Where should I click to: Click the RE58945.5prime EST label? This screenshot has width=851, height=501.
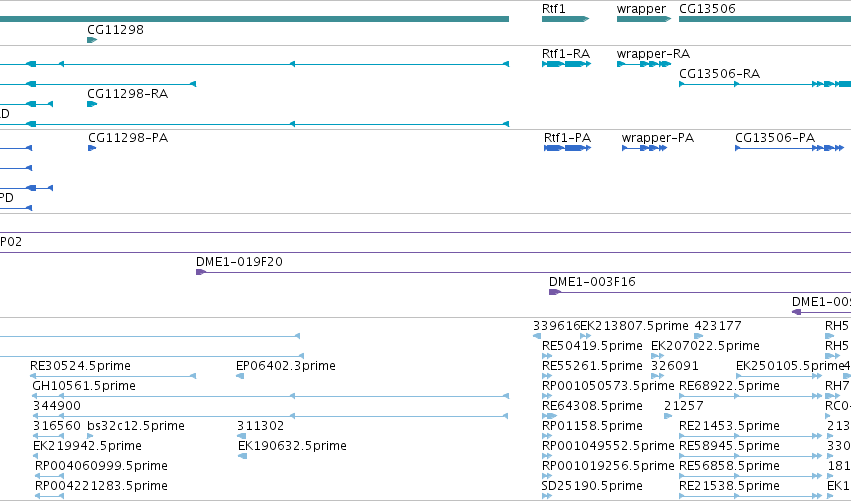click(729, 447)
